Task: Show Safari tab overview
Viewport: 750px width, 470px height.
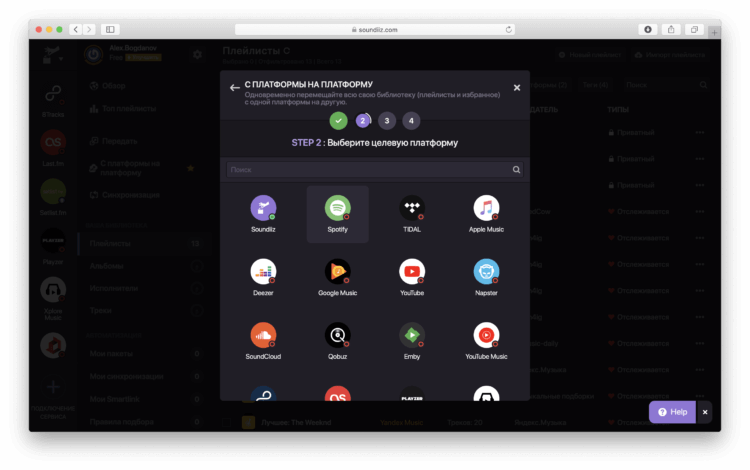Action: [x=694, y=30]
